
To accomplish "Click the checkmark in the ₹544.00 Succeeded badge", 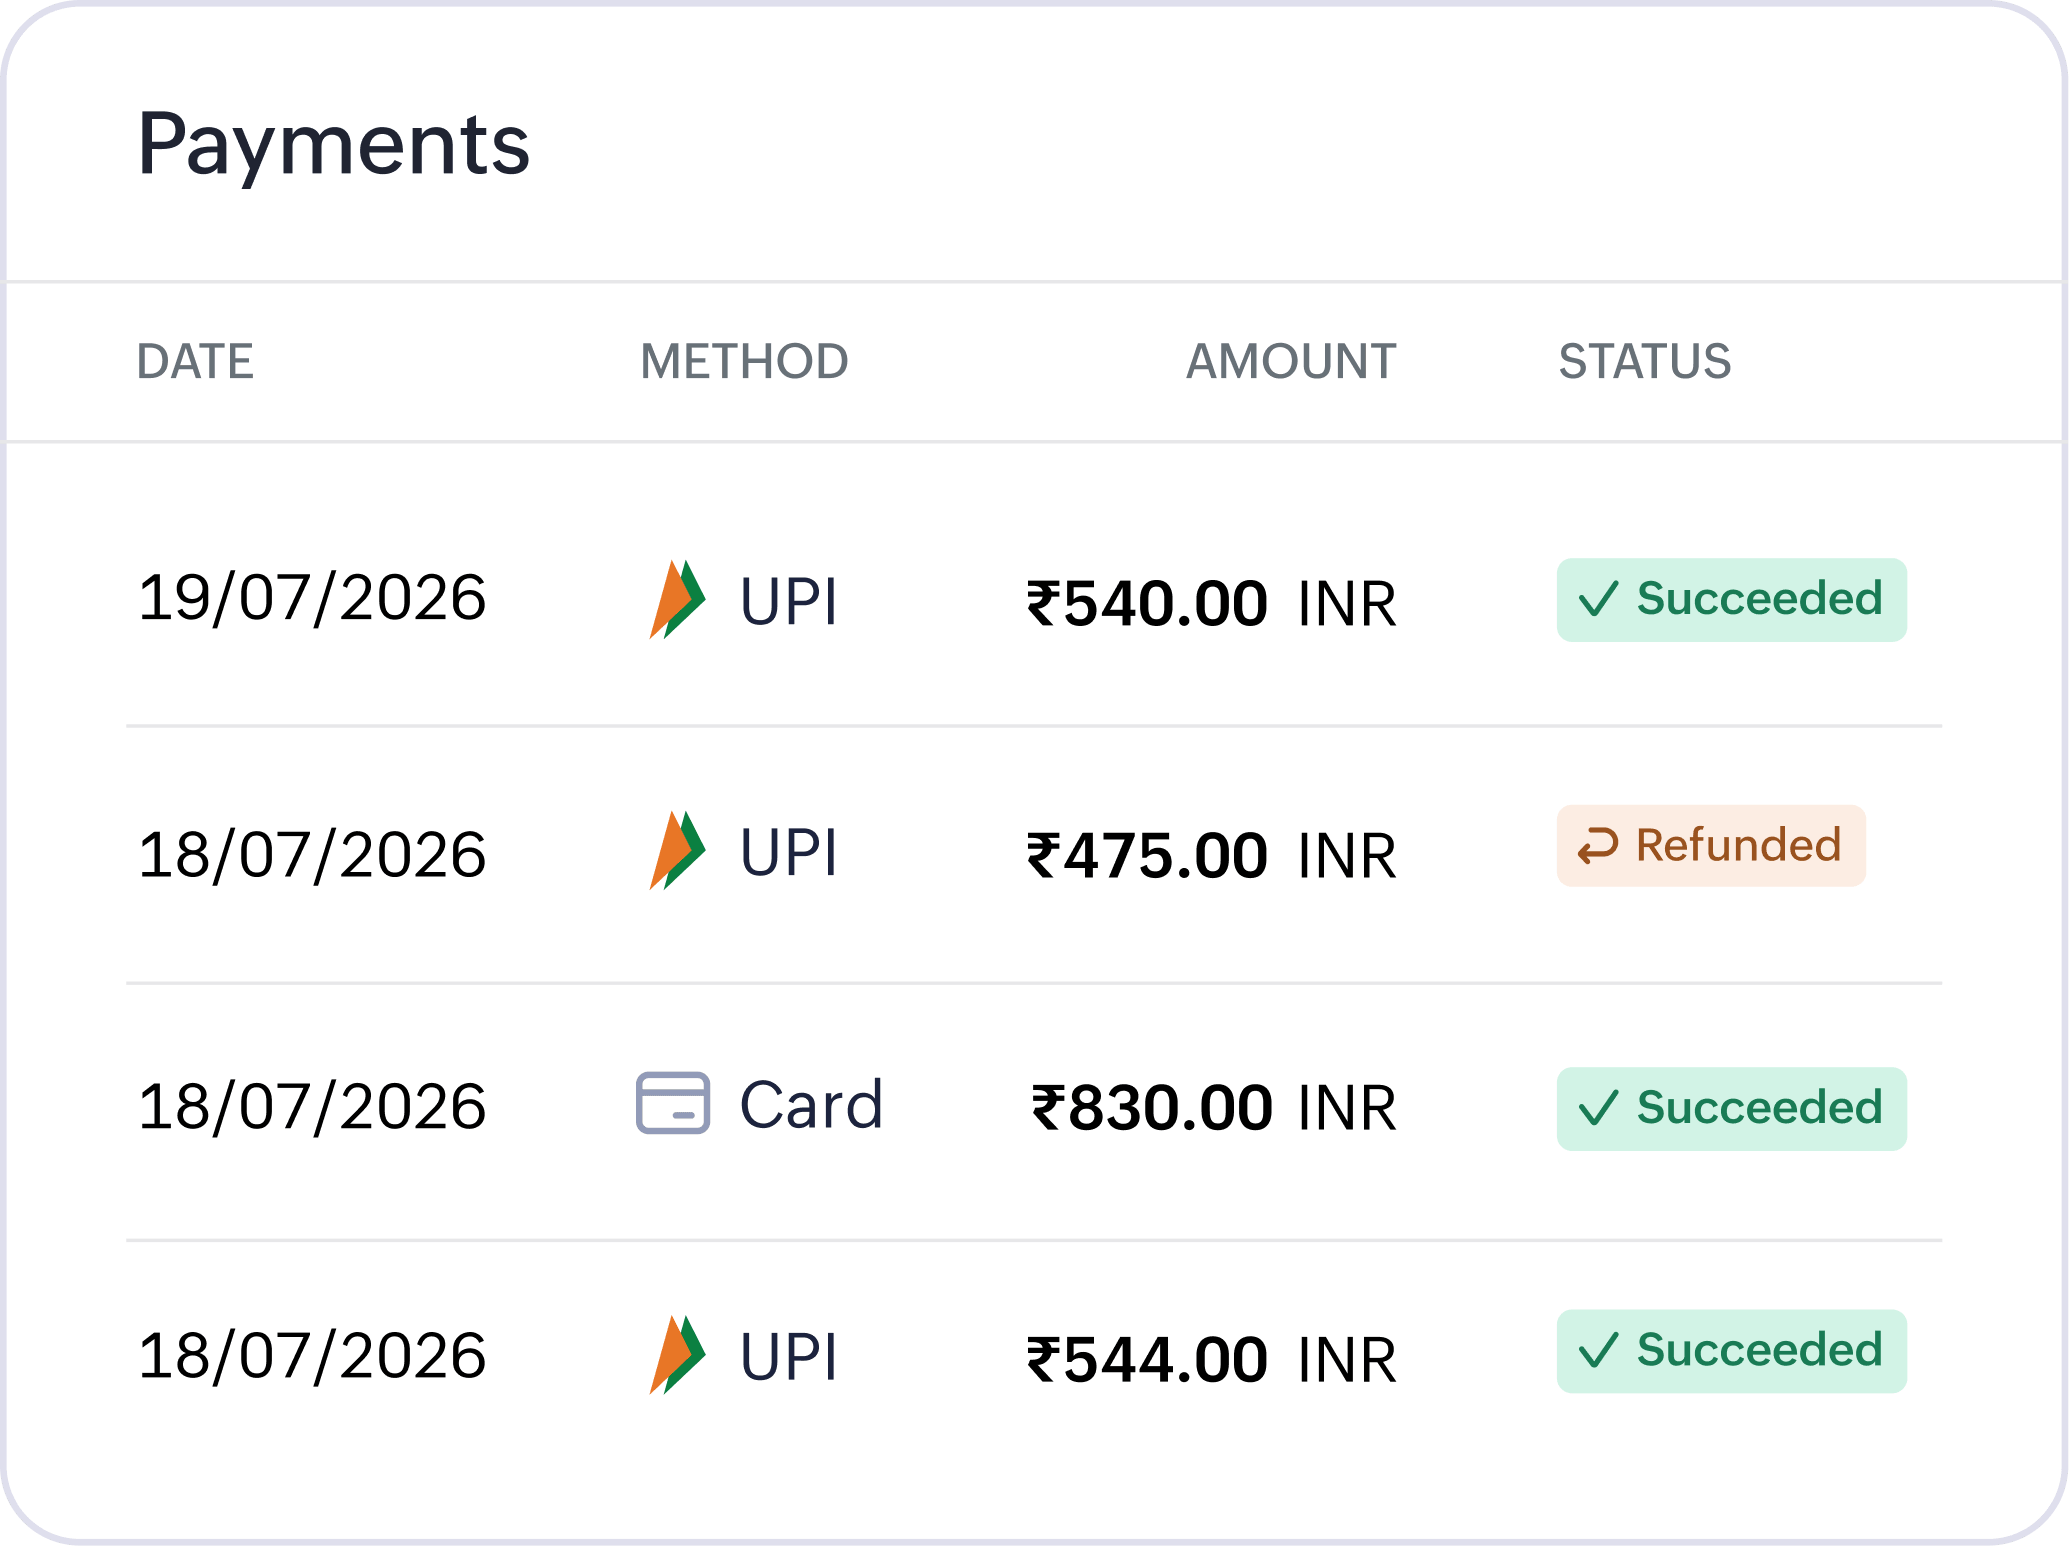I will (x=1598, y=1351).
